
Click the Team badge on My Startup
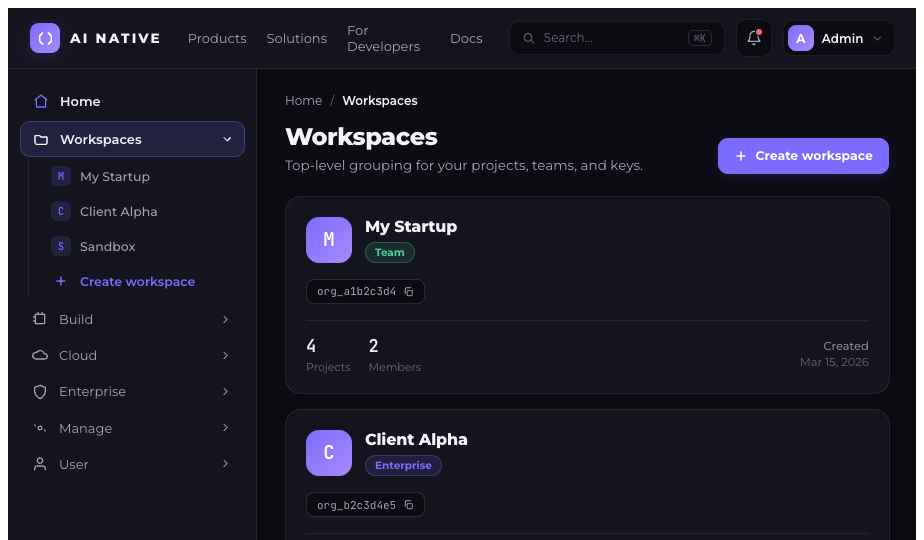[390, 252]
